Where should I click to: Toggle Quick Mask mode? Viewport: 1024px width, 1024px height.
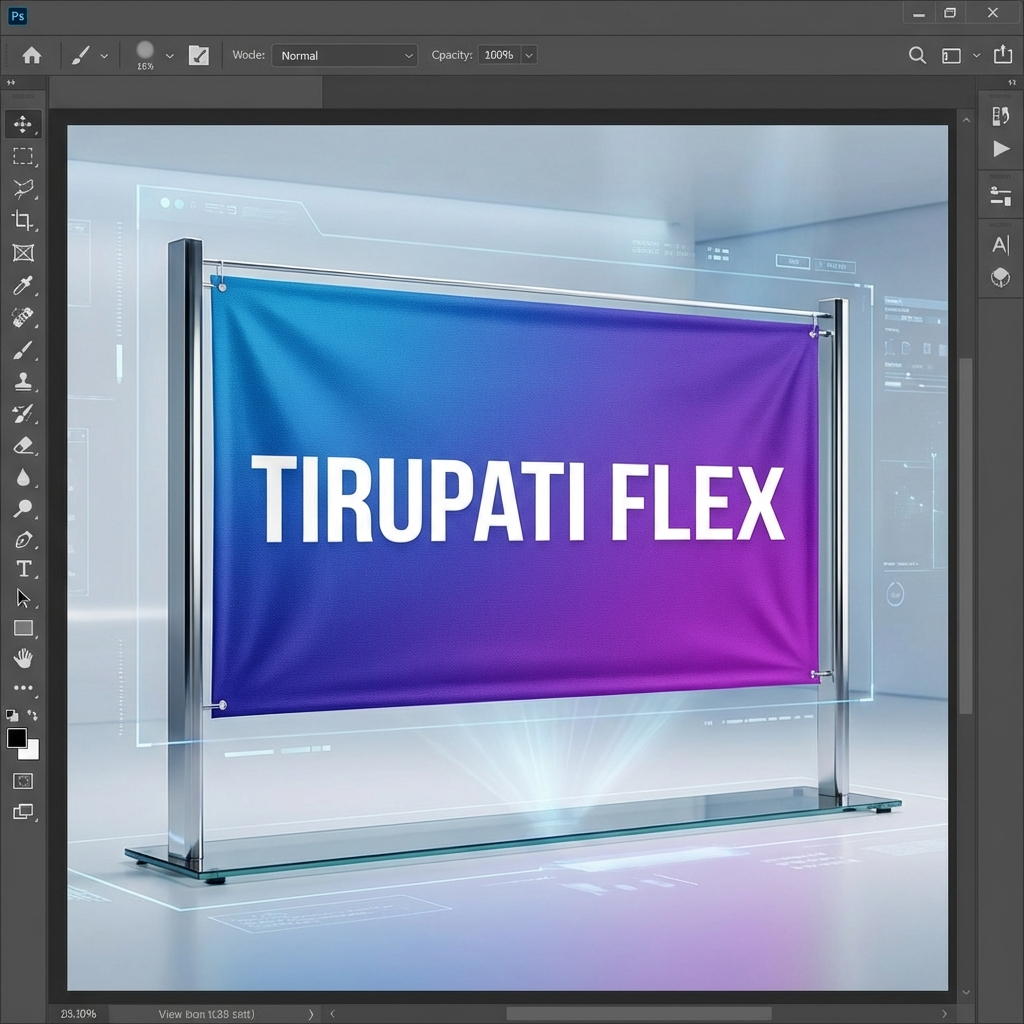pos(23,781)
